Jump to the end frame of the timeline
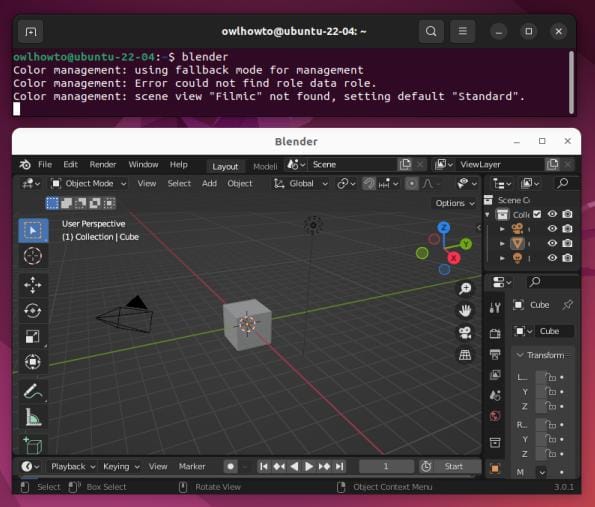 click(340, 466)
